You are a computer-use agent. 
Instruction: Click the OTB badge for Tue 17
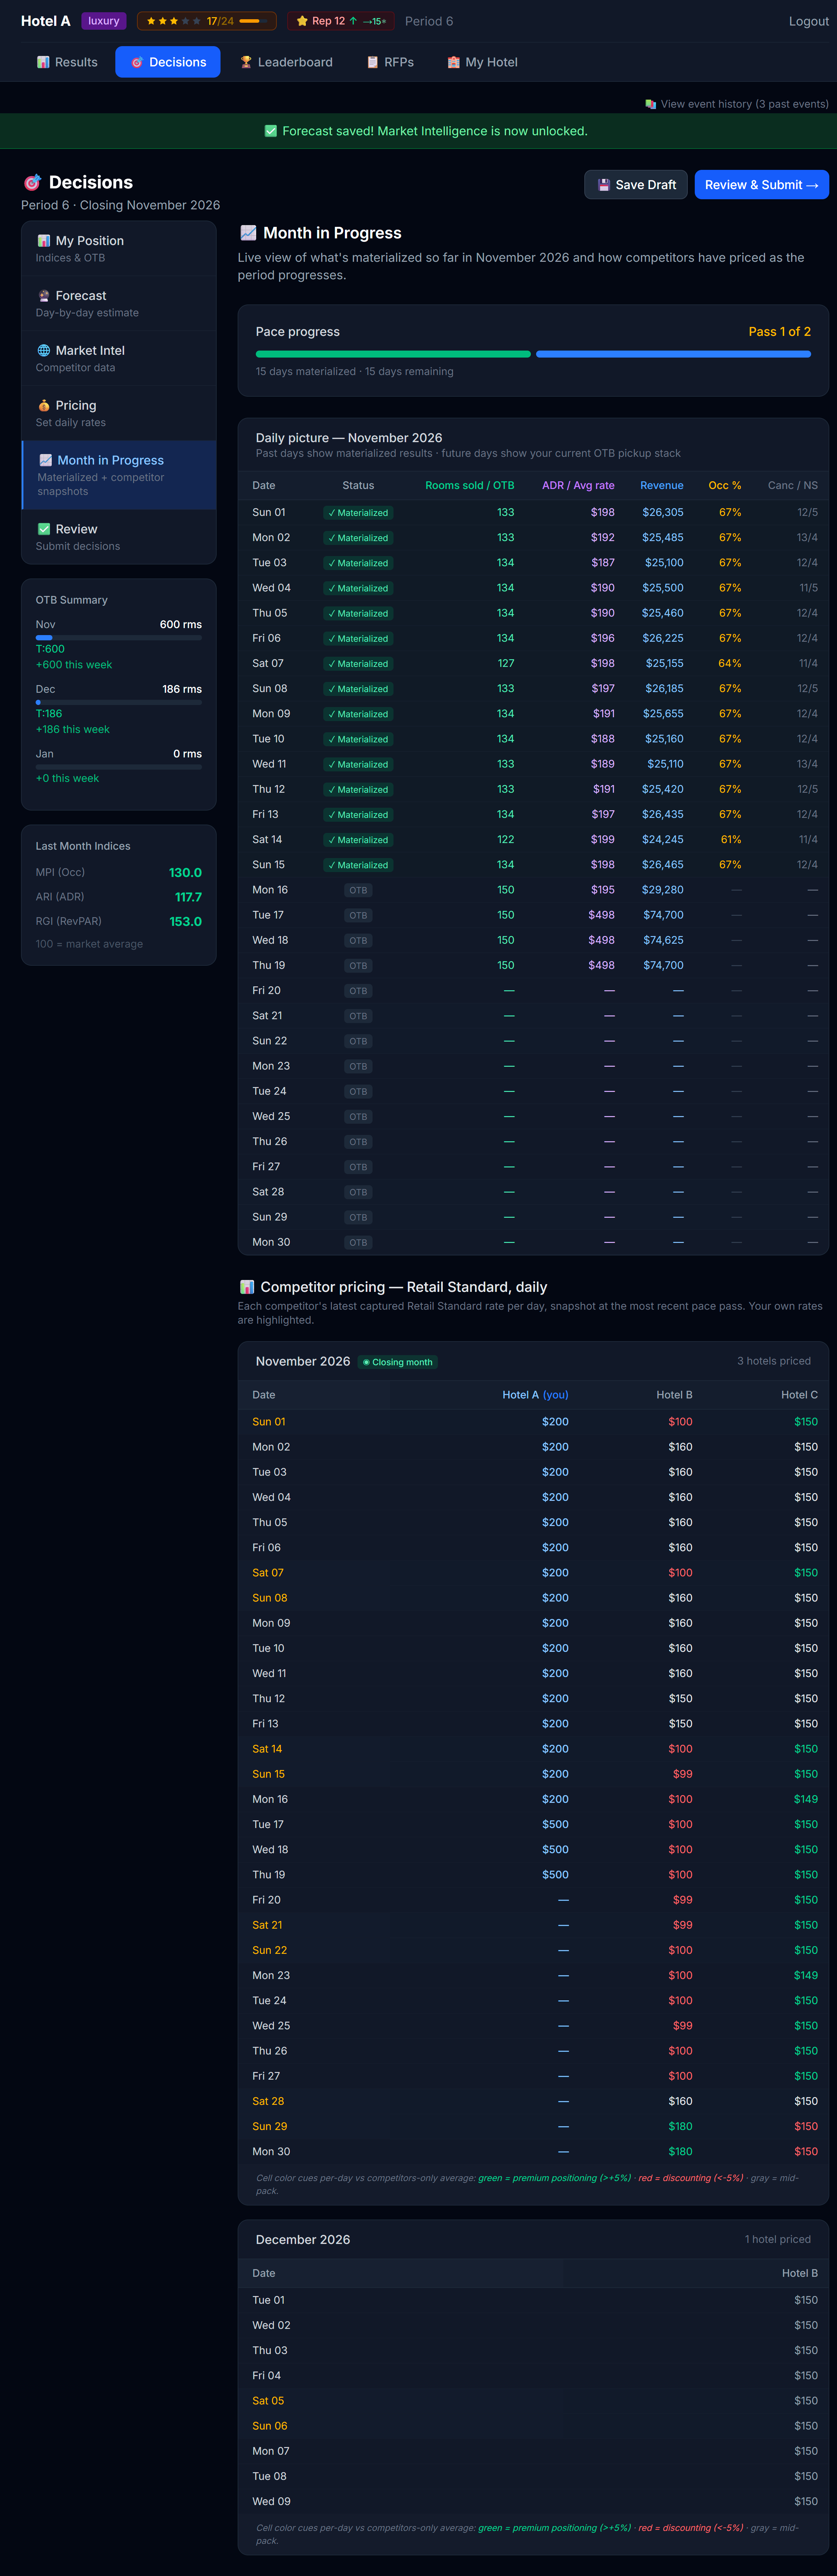coord(358,916)
